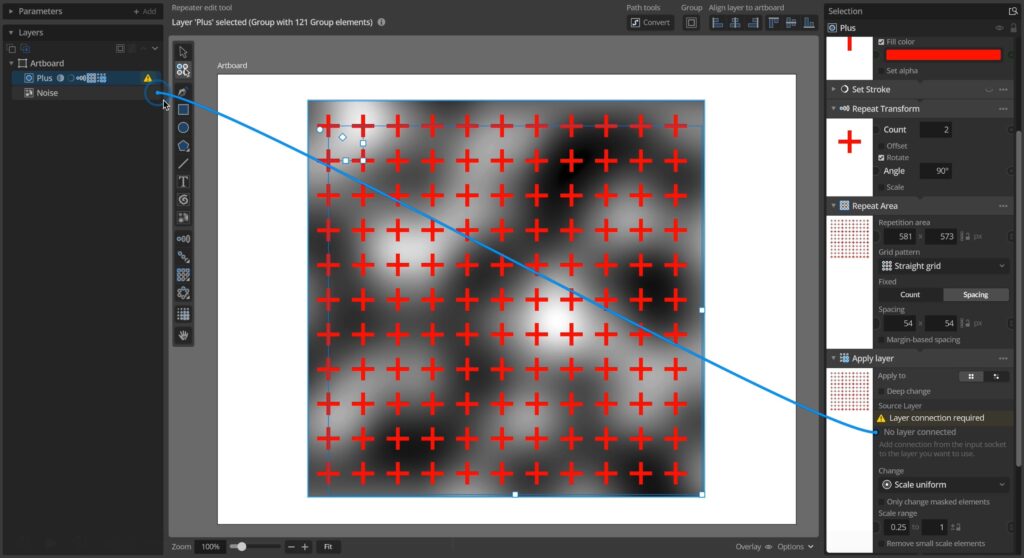This screenshot has height=558, width=1024.
Task: Click the Group layers icon
Action: 690,22
